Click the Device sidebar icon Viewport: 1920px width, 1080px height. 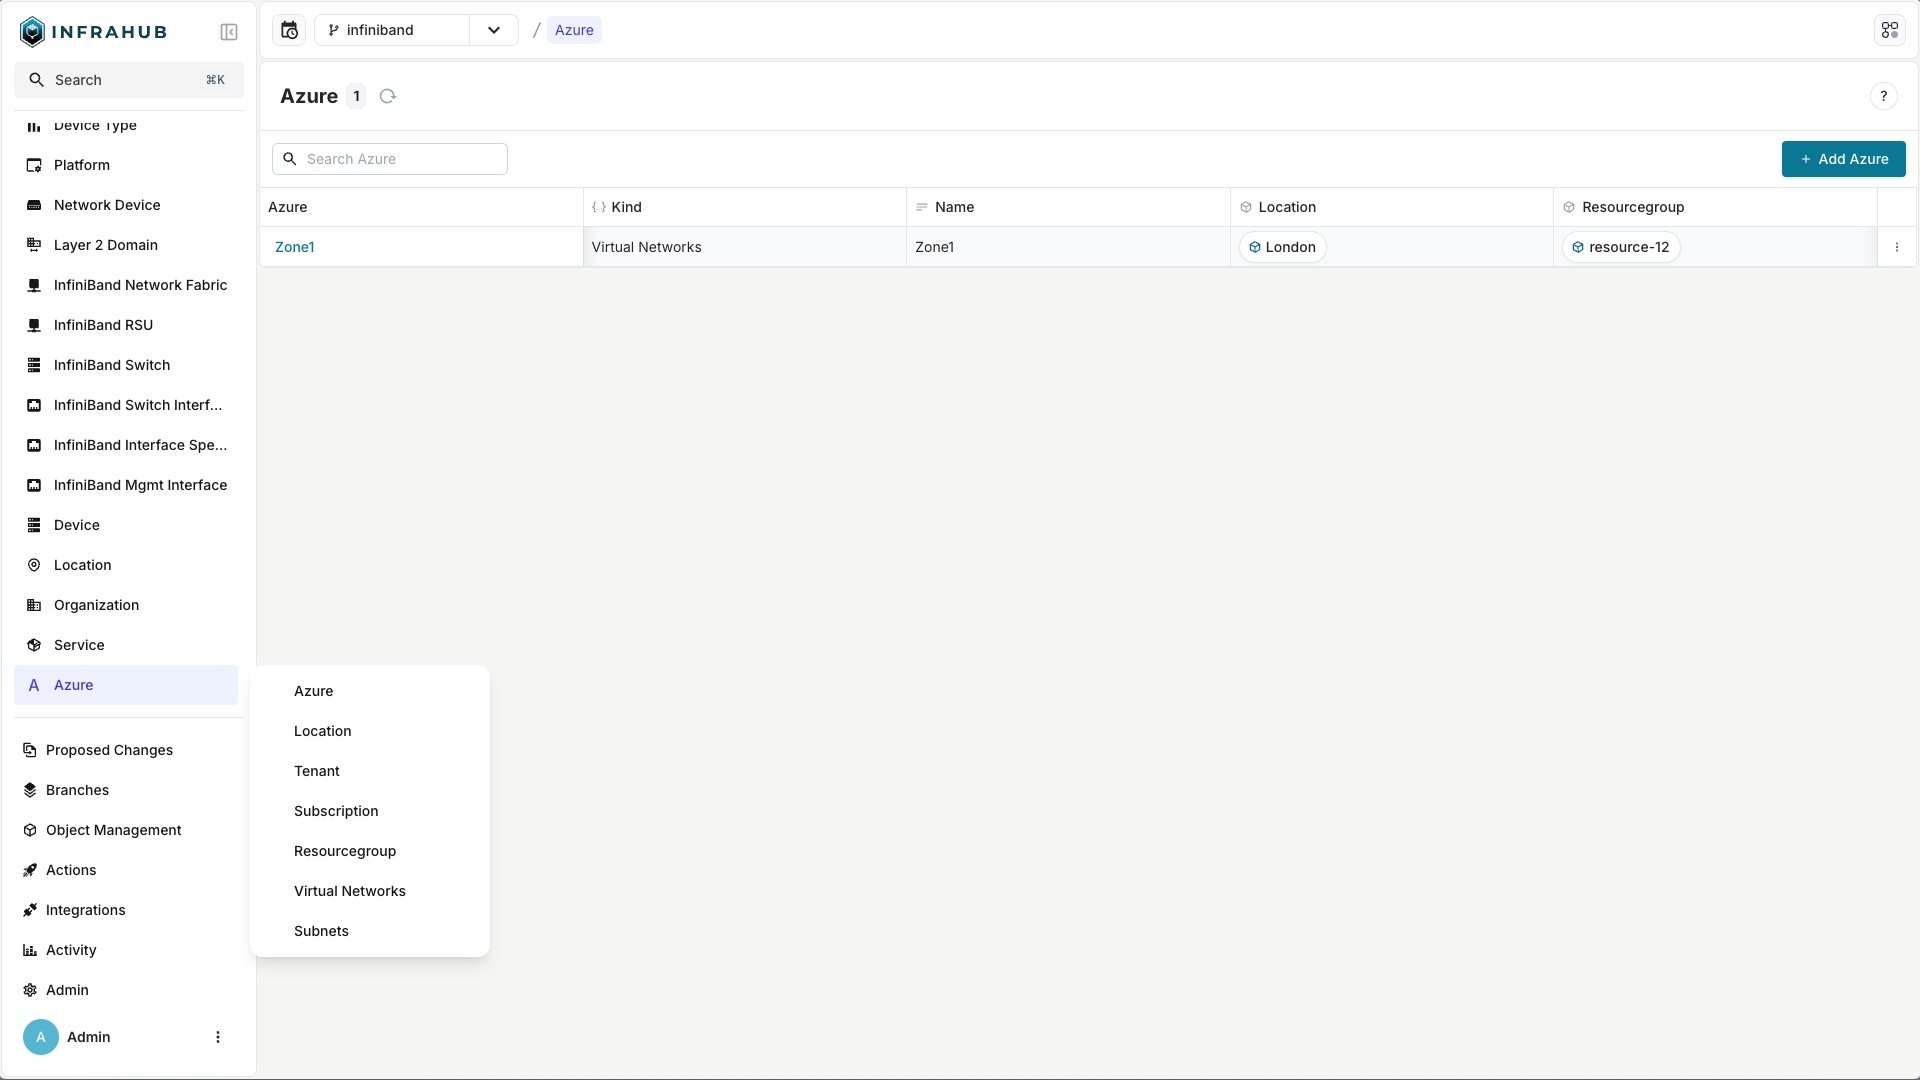coord(34,525)
